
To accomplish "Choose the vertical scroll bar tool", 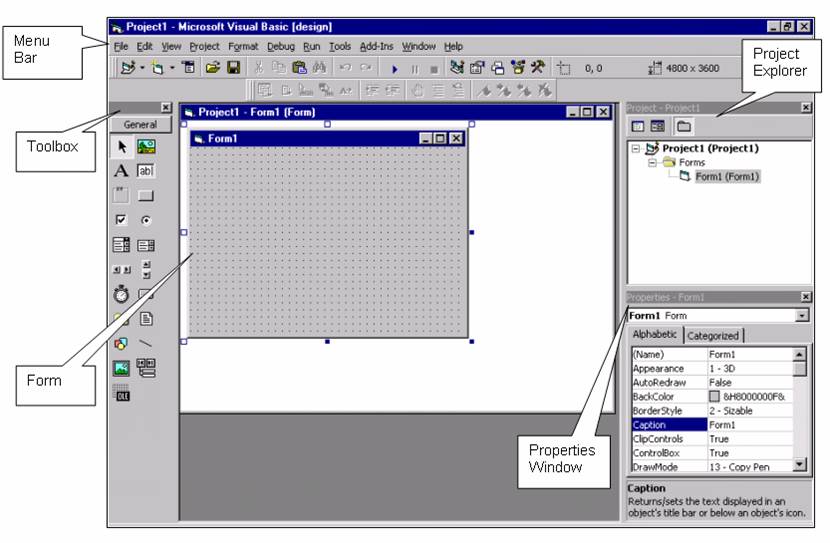I will [147, 269].
